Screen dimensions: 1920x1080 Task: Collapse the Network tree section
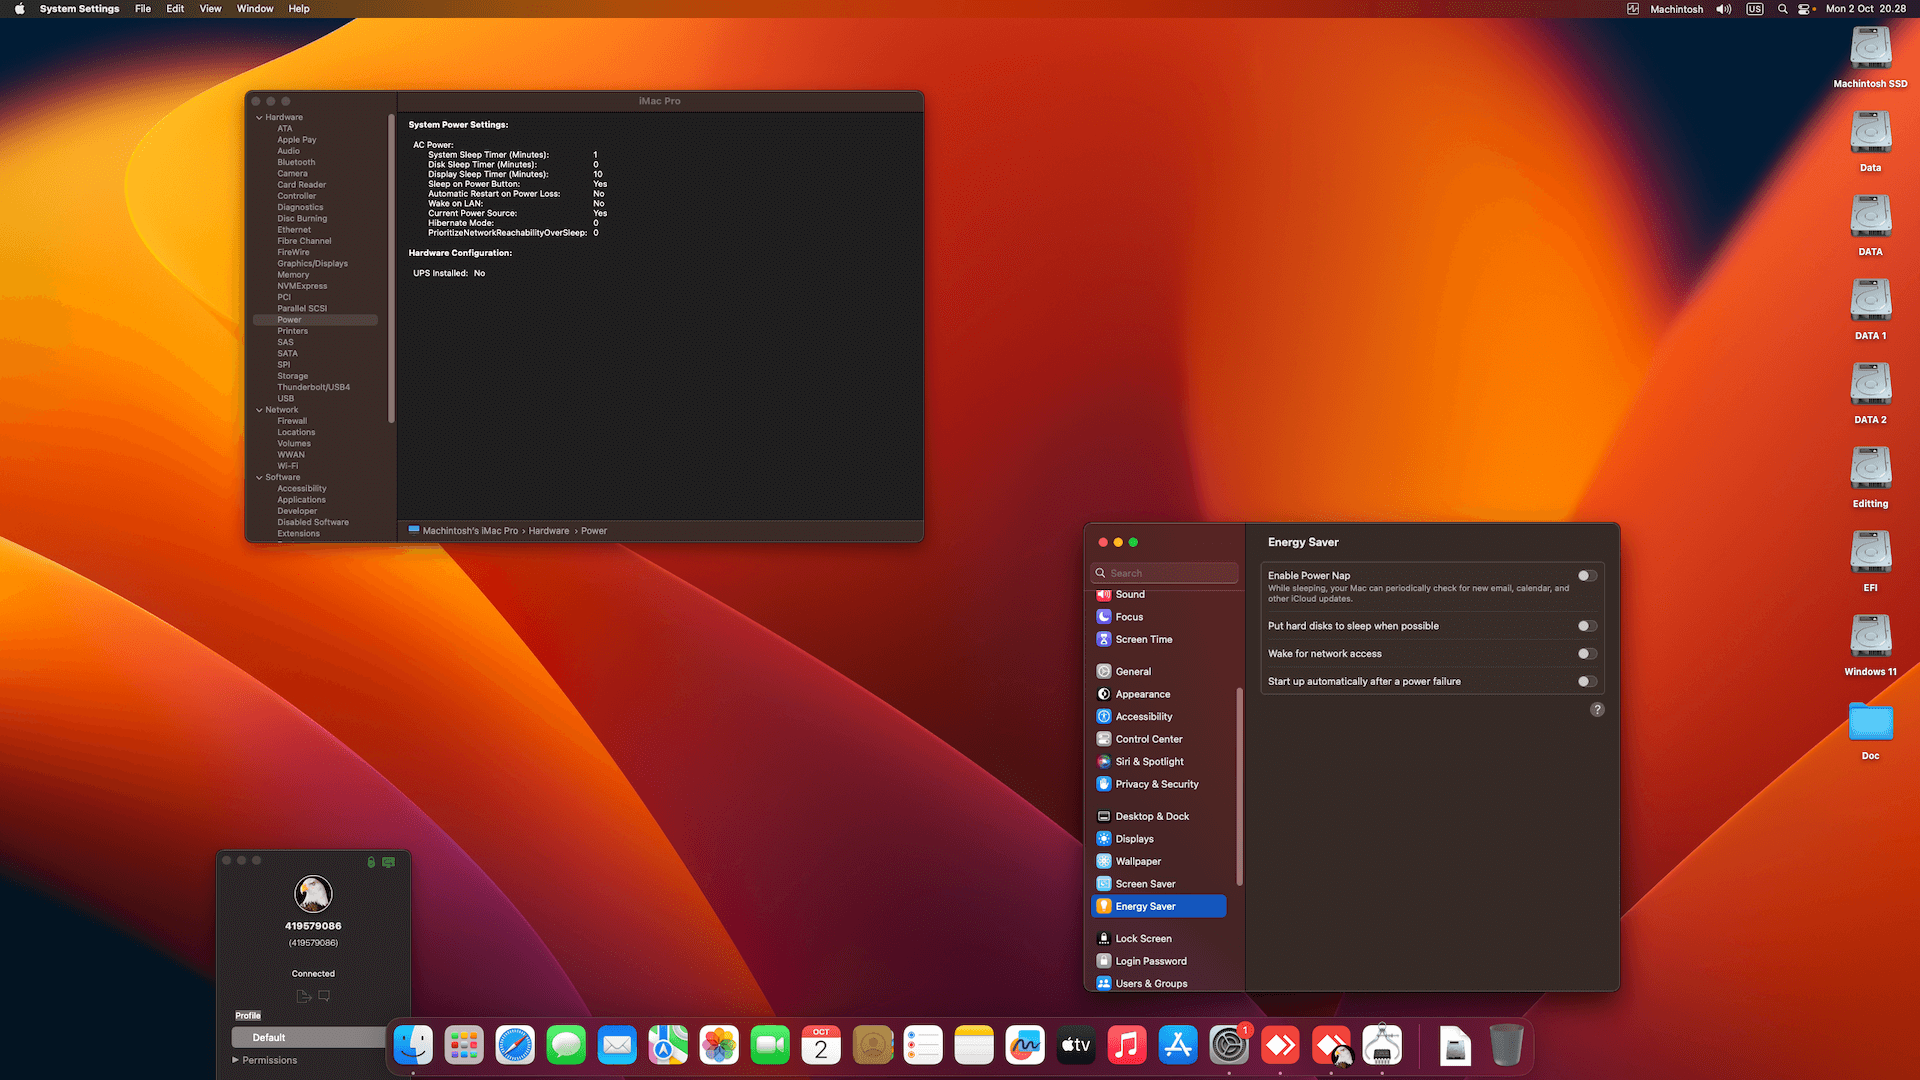click(259, 409)
